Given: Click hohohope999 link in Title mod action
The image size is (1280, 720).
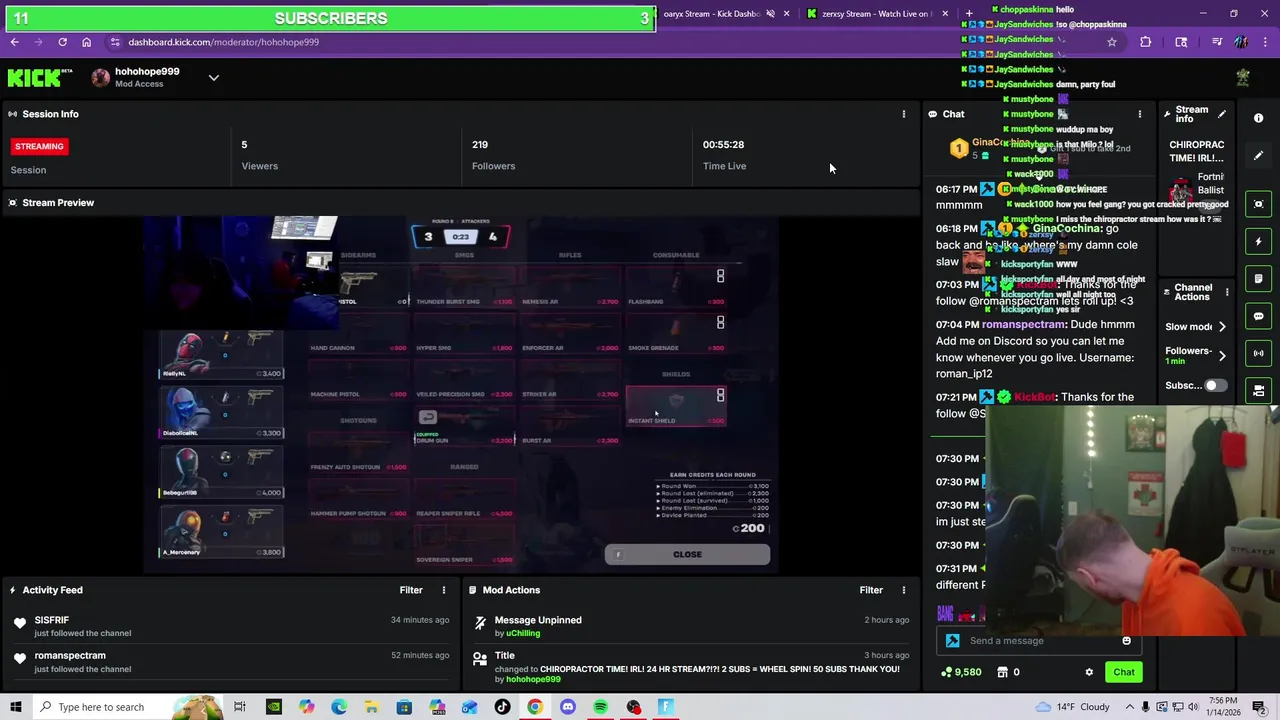Looking at the screenshot, I should (533, 679).
